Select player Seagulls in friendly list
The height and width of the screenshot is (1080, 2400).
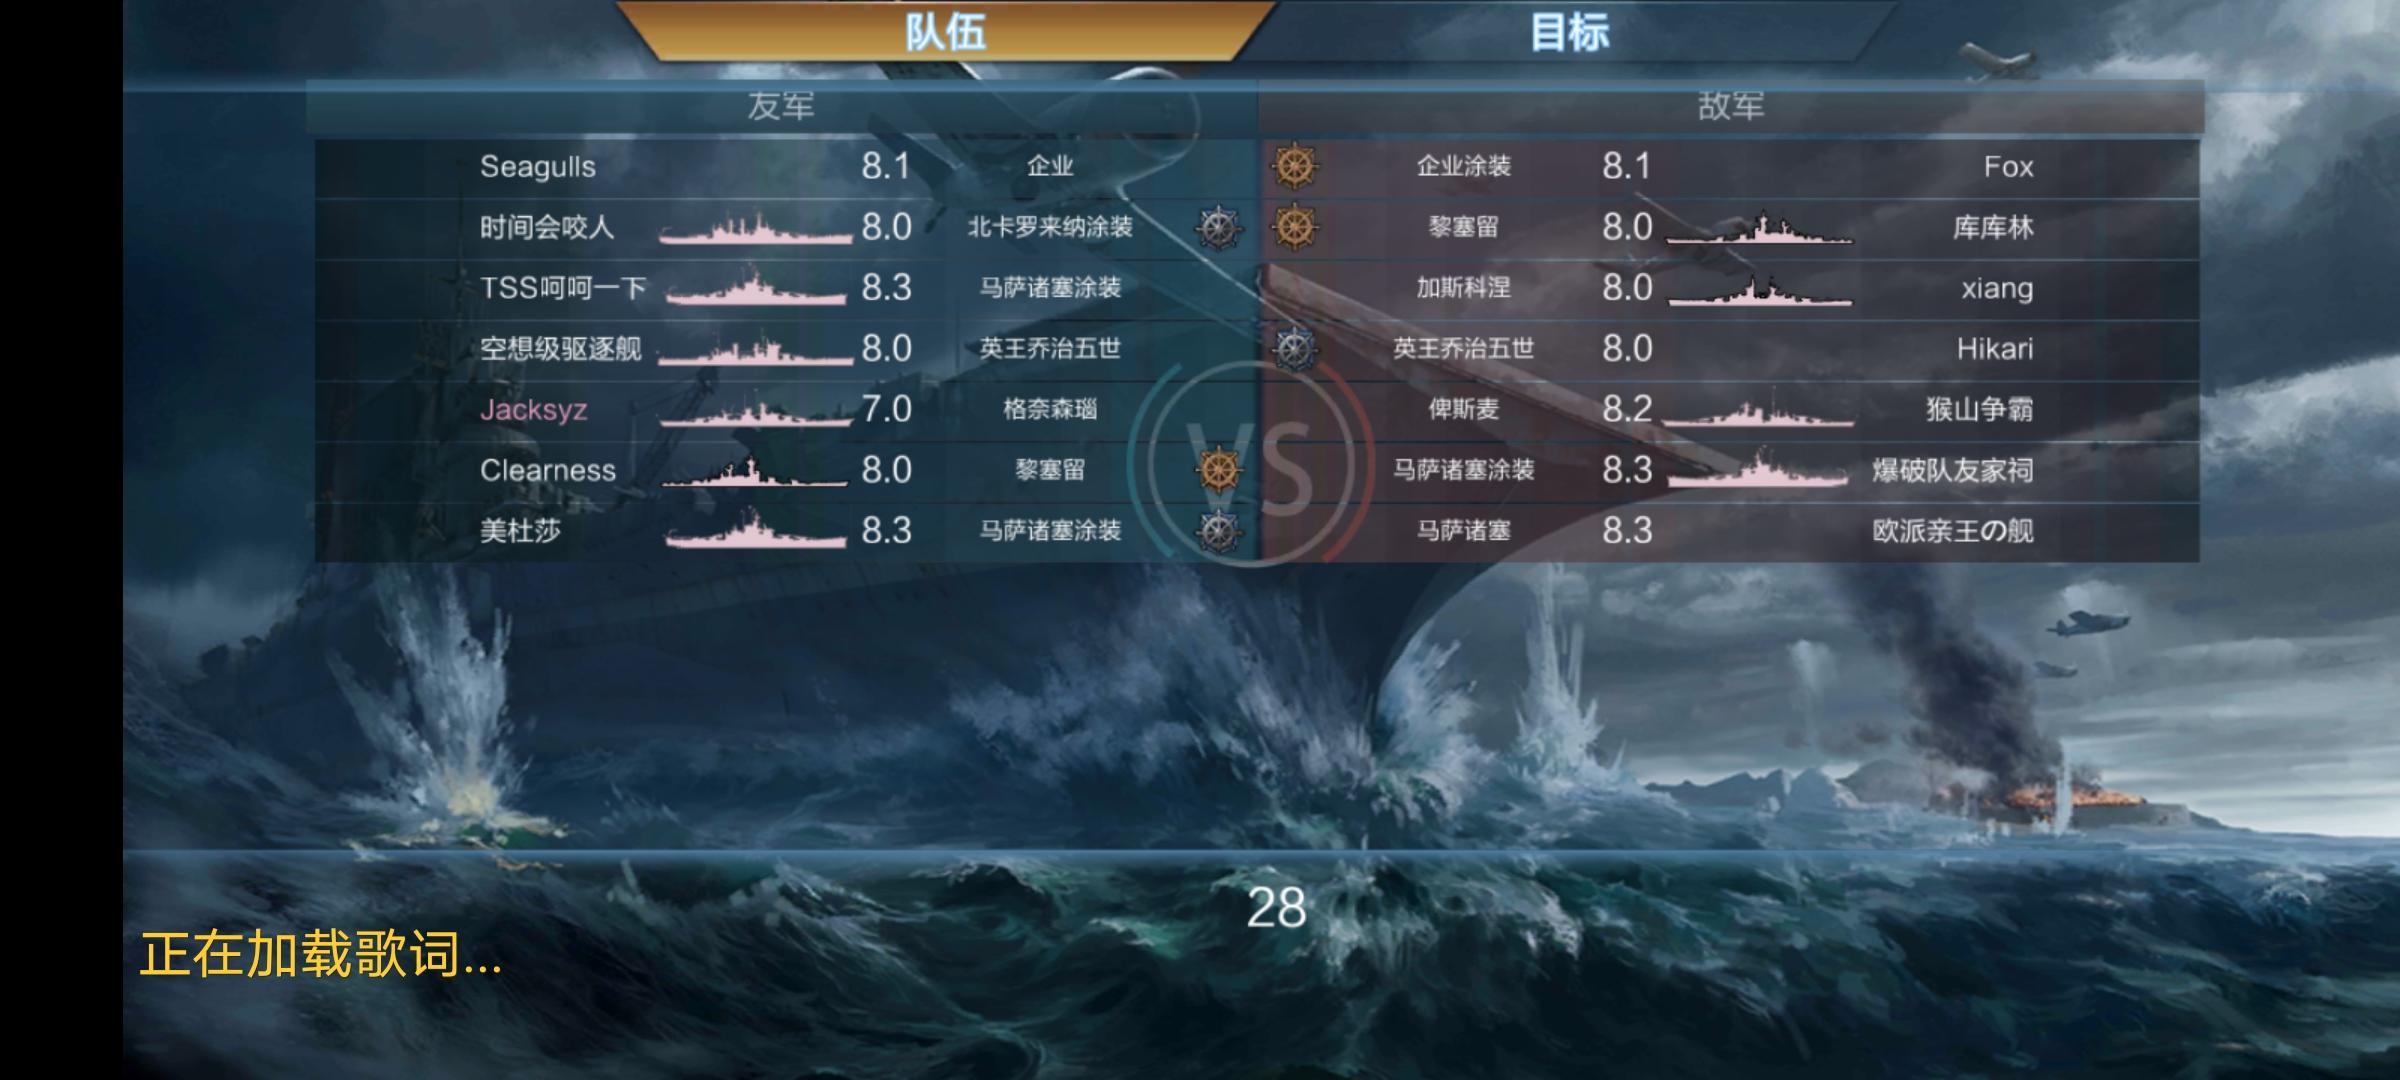(x=538, y=166)
